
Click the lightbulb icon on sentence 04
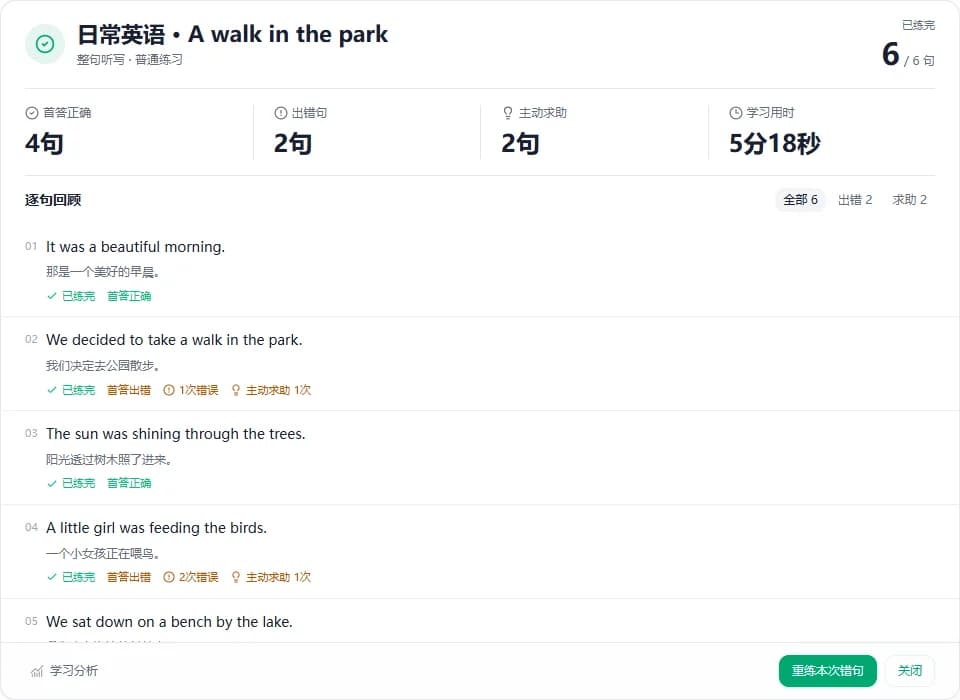(236, 577)
